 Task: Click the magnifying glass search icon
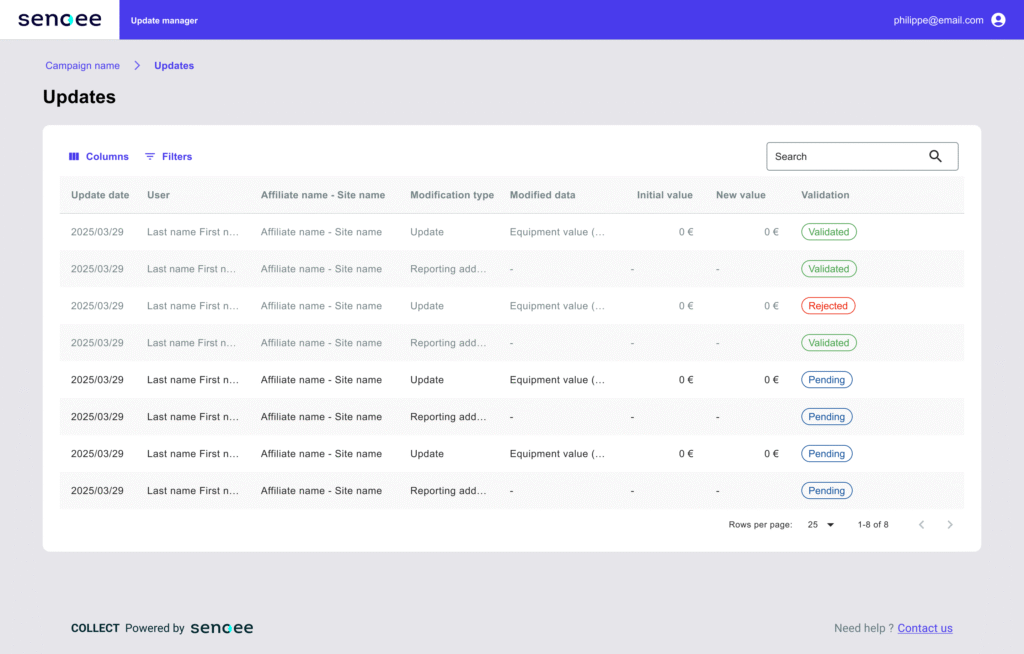(935, 156)
